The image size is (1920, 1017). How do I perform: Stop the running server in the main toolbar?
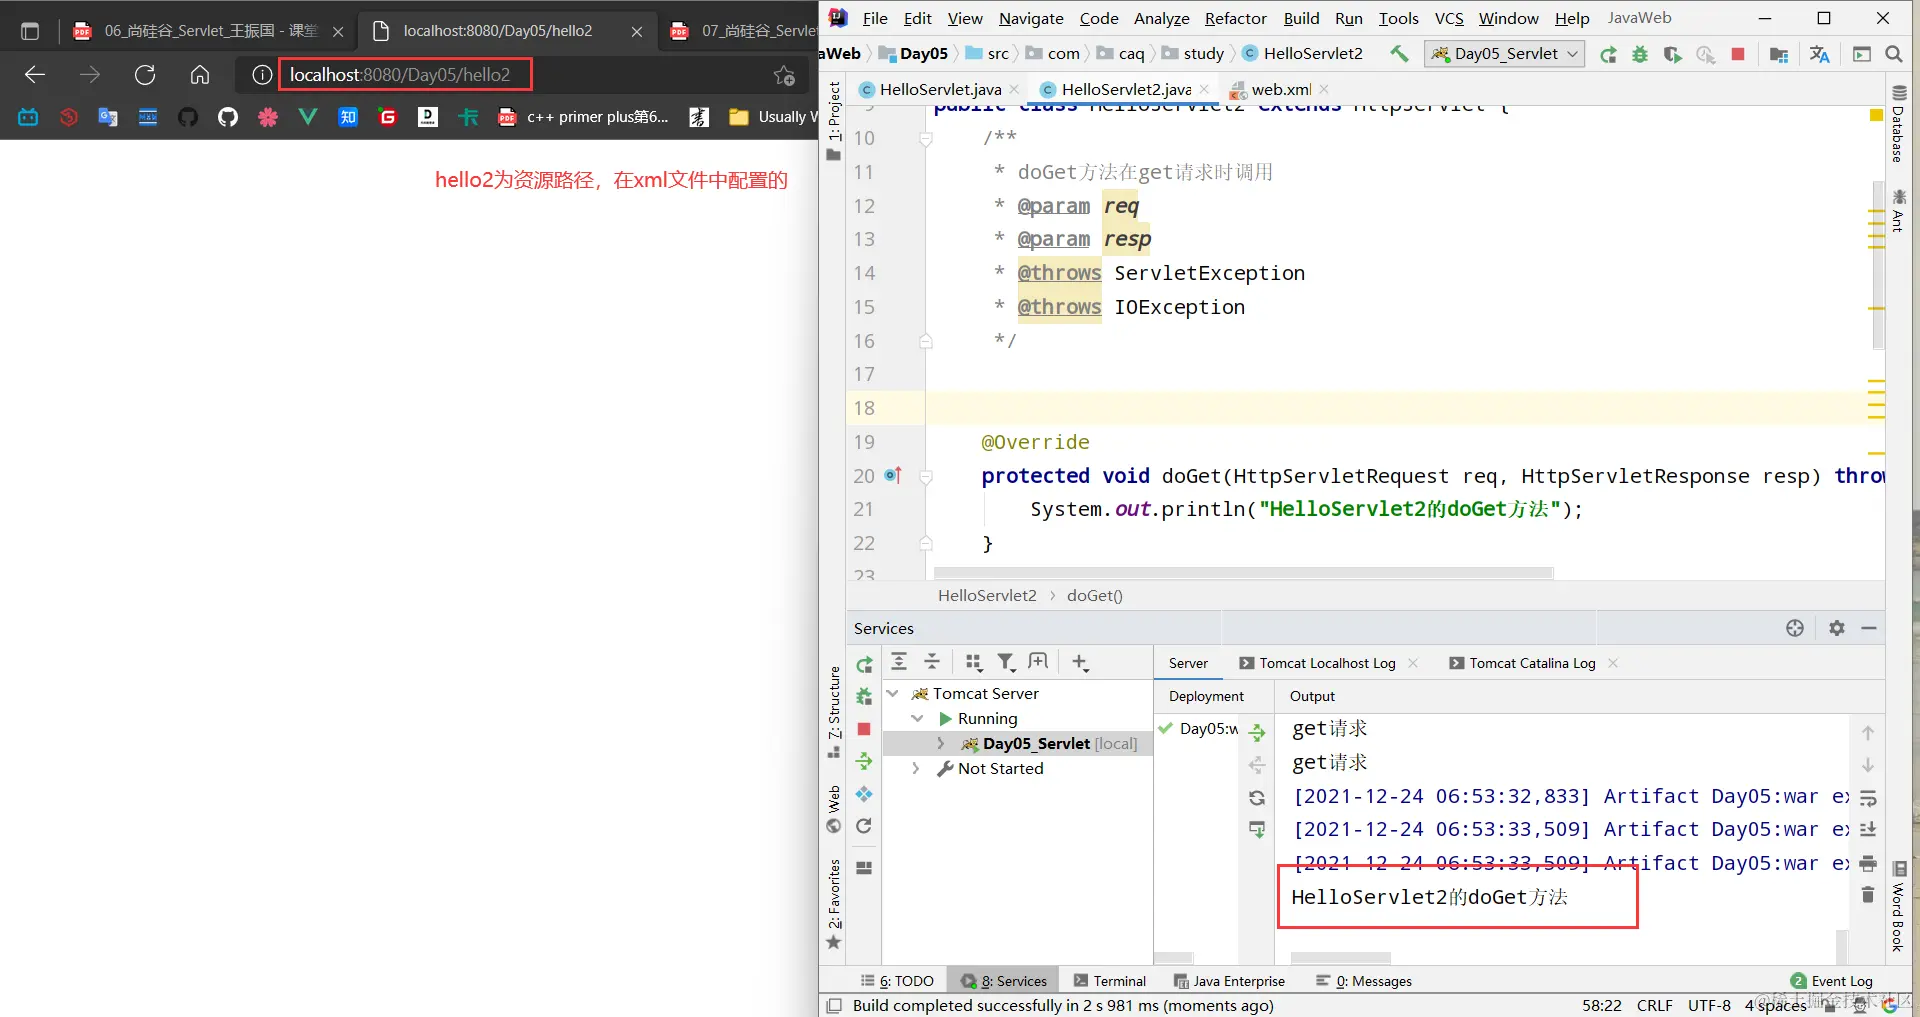(1738, 54)
